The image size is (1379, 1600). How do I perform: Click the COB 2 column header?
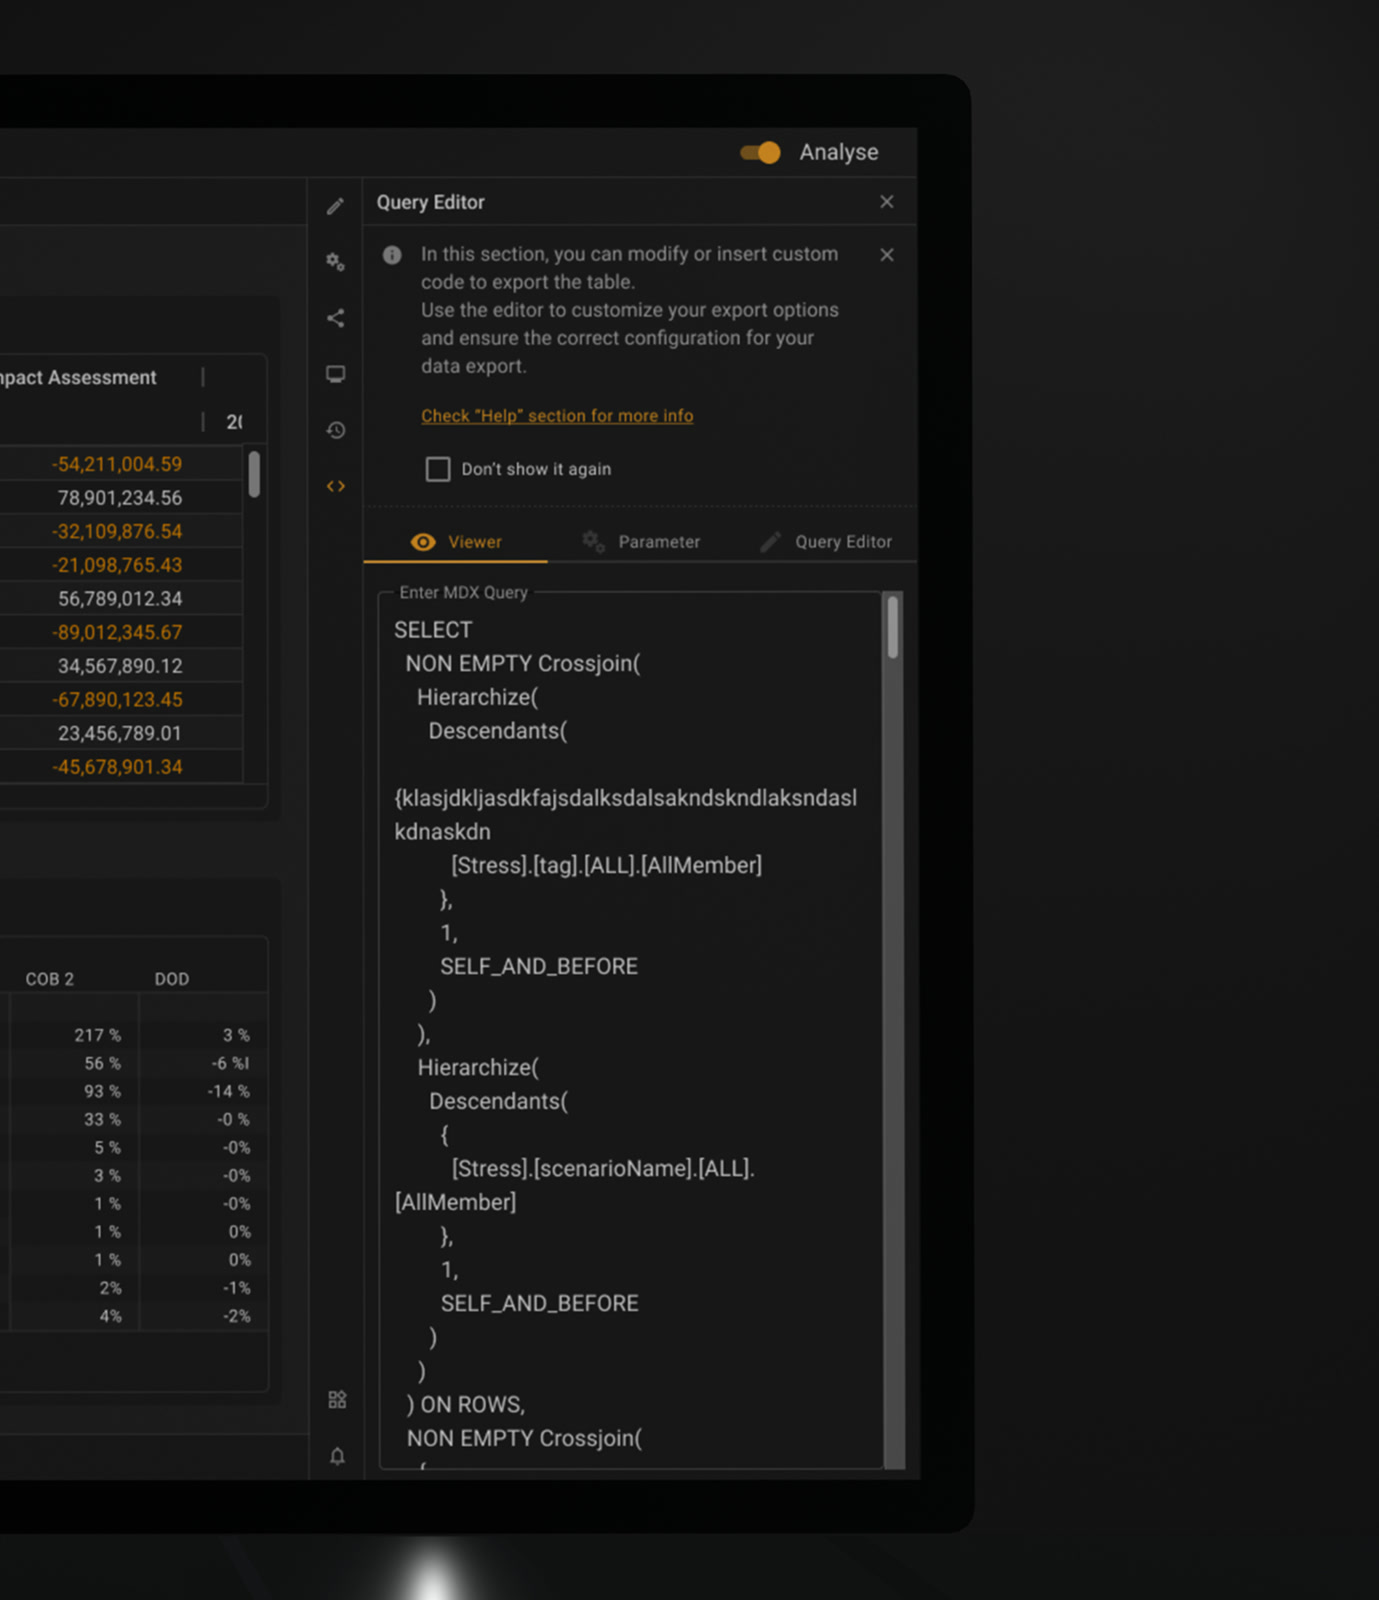coord(50,979)
